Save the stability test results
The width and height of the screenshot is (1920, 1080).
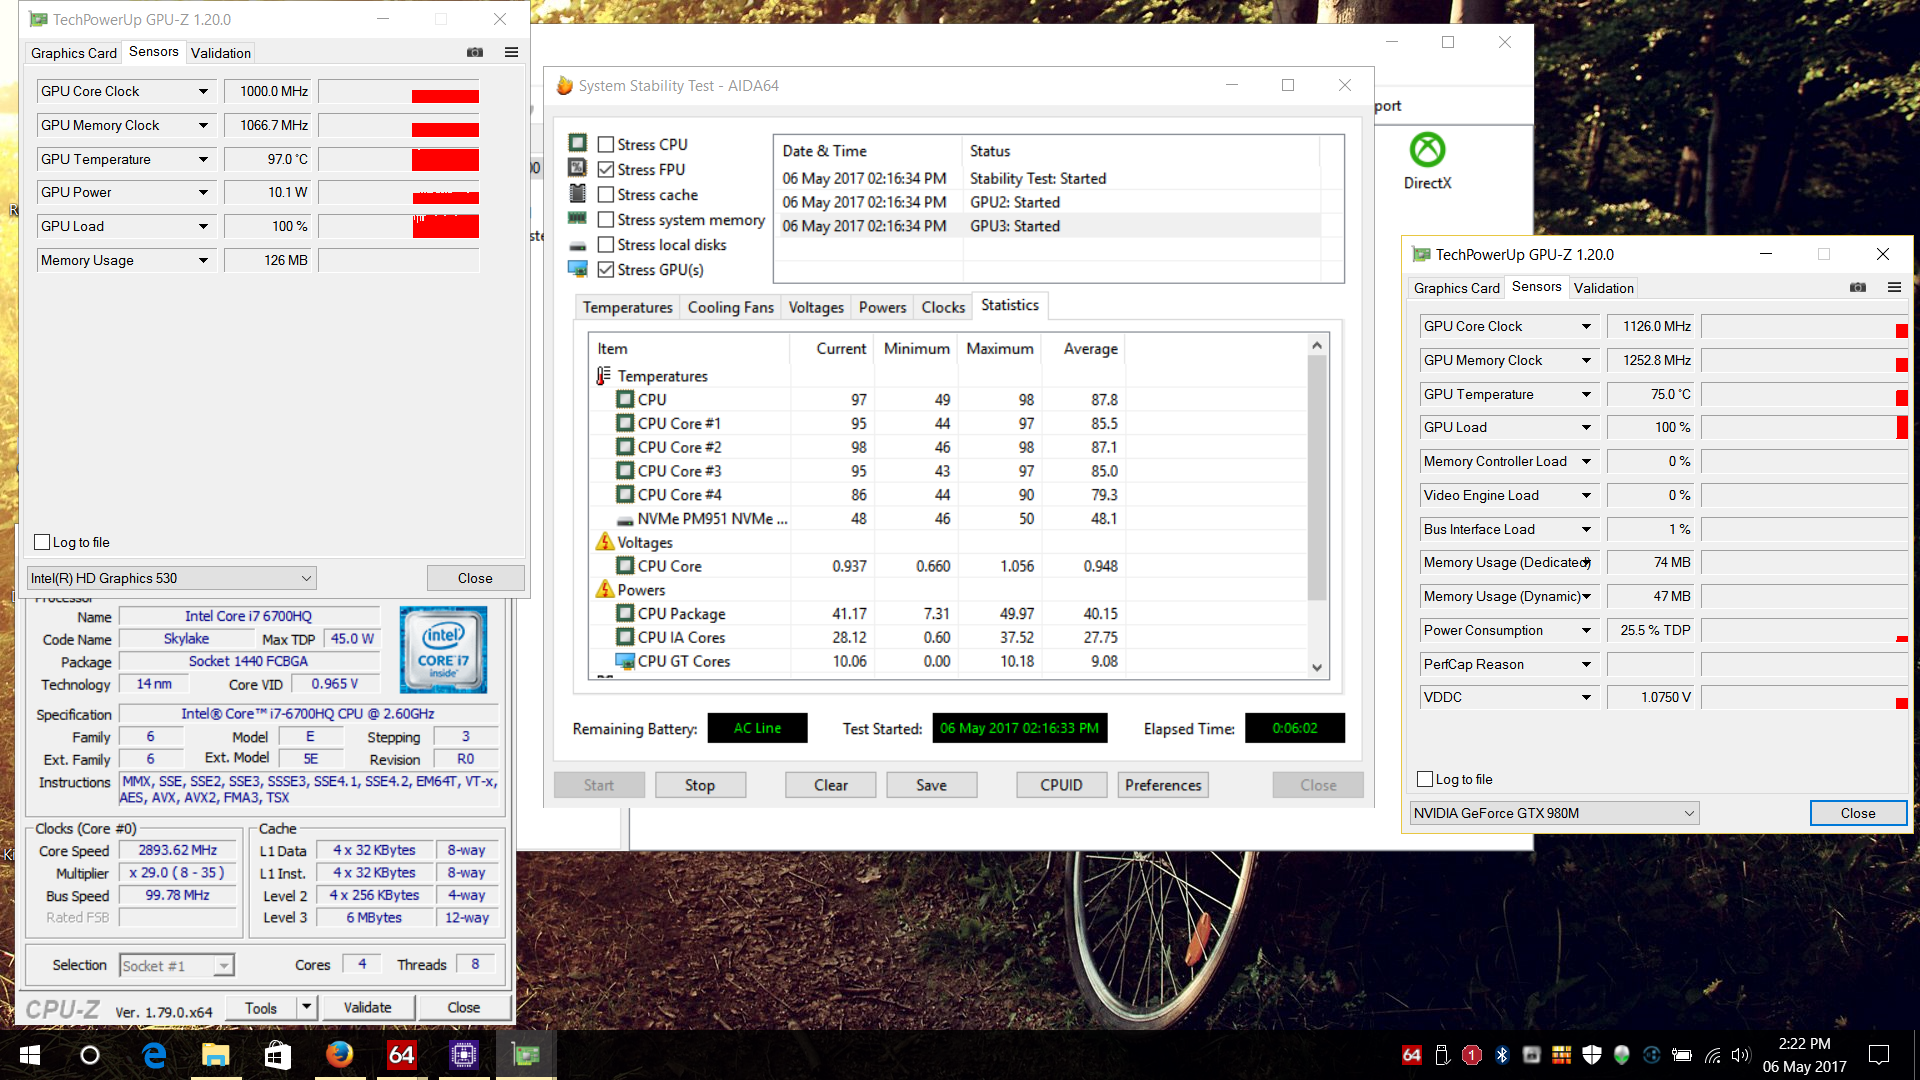coord(931,785)
